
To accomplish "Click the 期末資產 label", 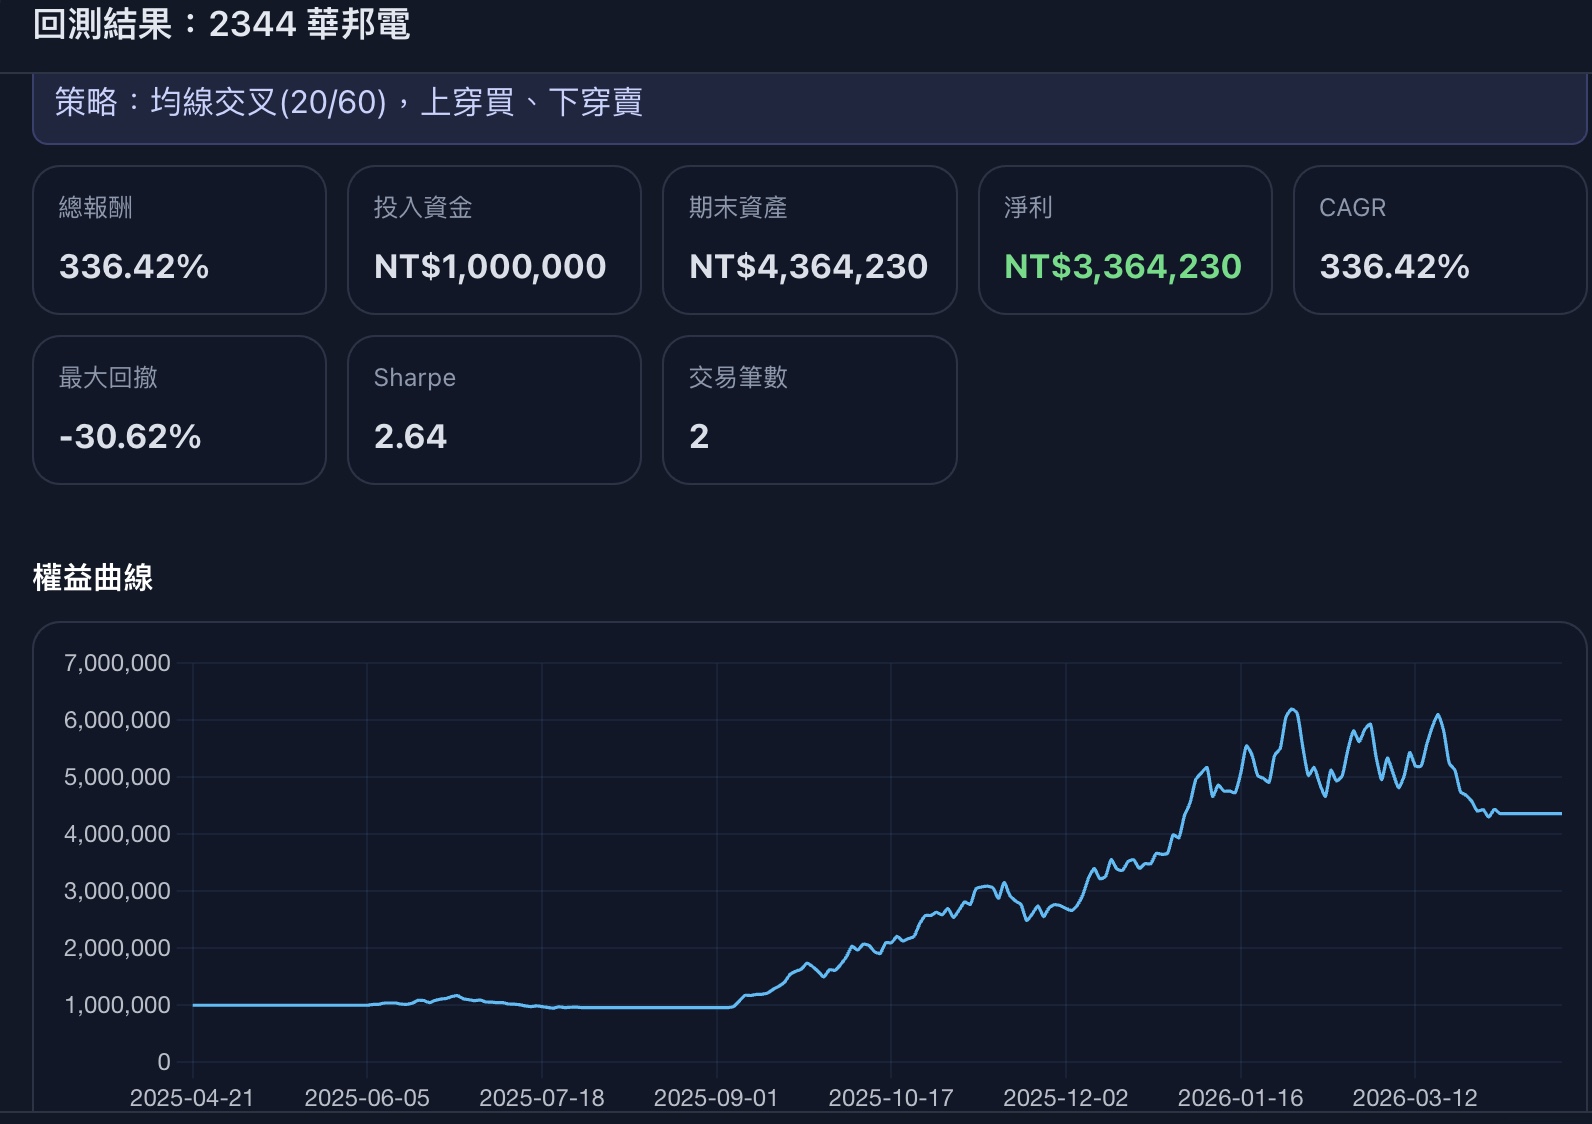I will pos(738,207).
